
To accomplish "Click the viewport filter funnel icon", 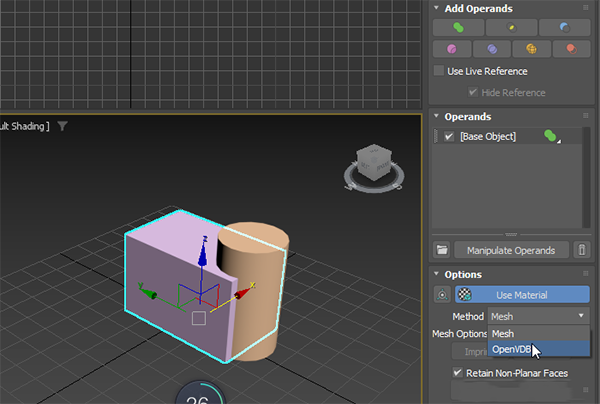I will (x=63, y=126).
